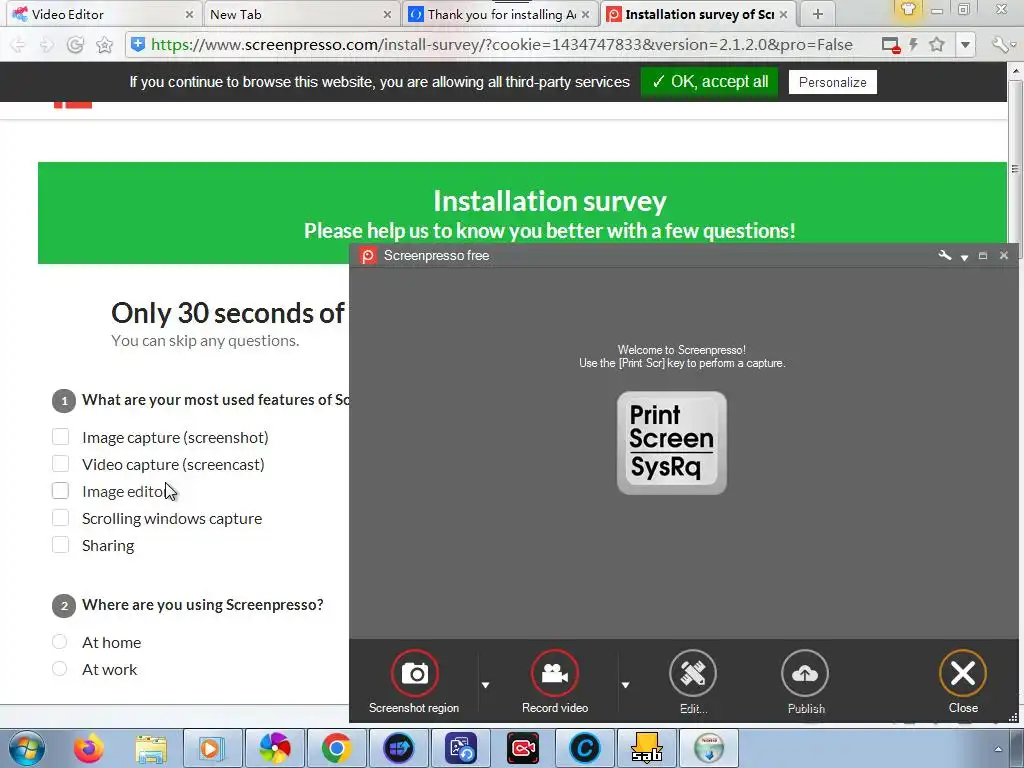
Task: Open Firefox from the taskbar
Action: click(89, 748)
